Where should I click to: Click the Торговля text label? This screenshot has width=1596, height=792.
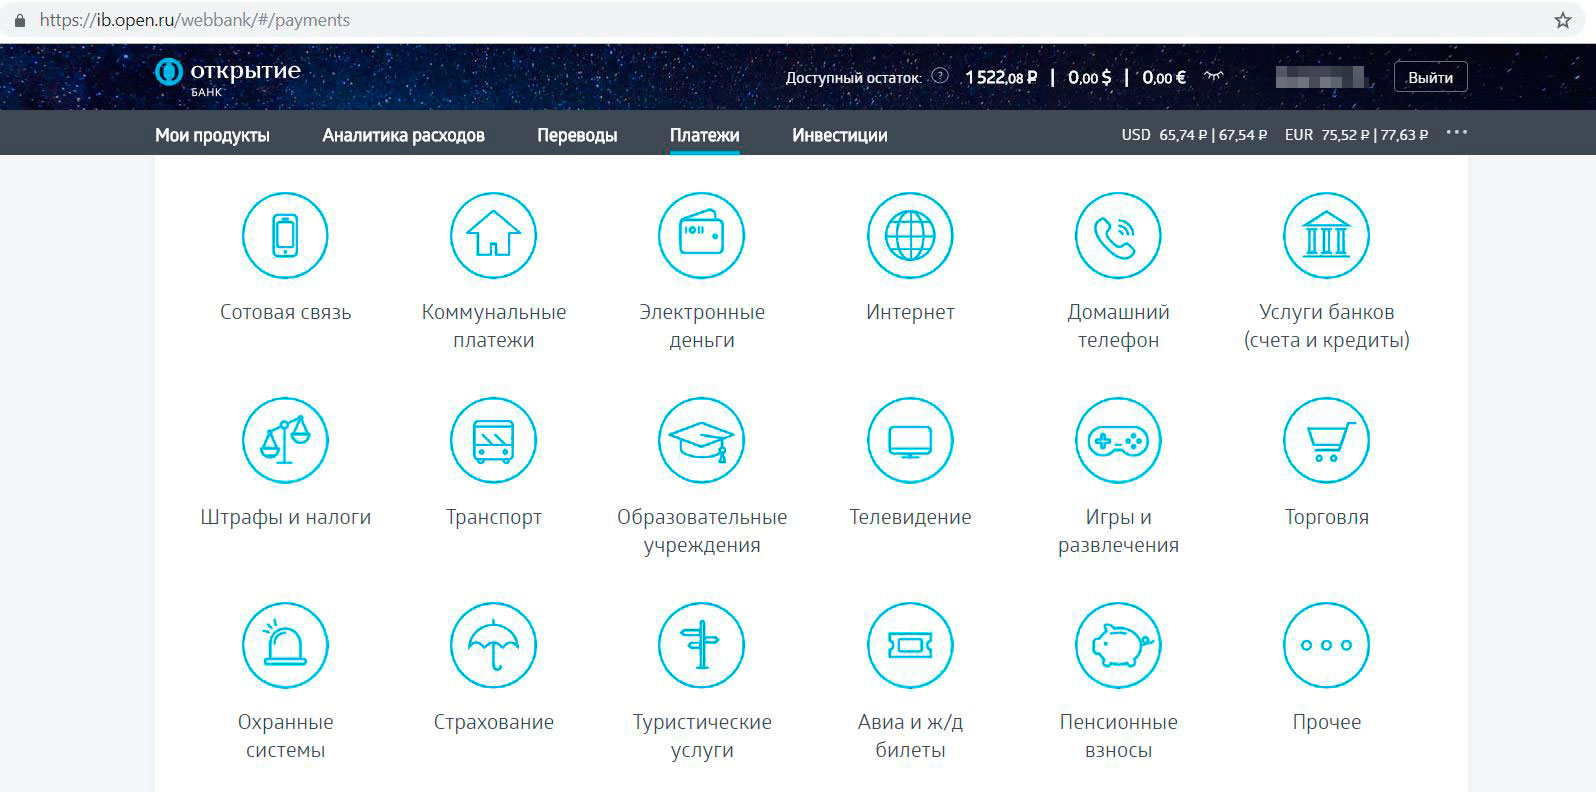1326,517
